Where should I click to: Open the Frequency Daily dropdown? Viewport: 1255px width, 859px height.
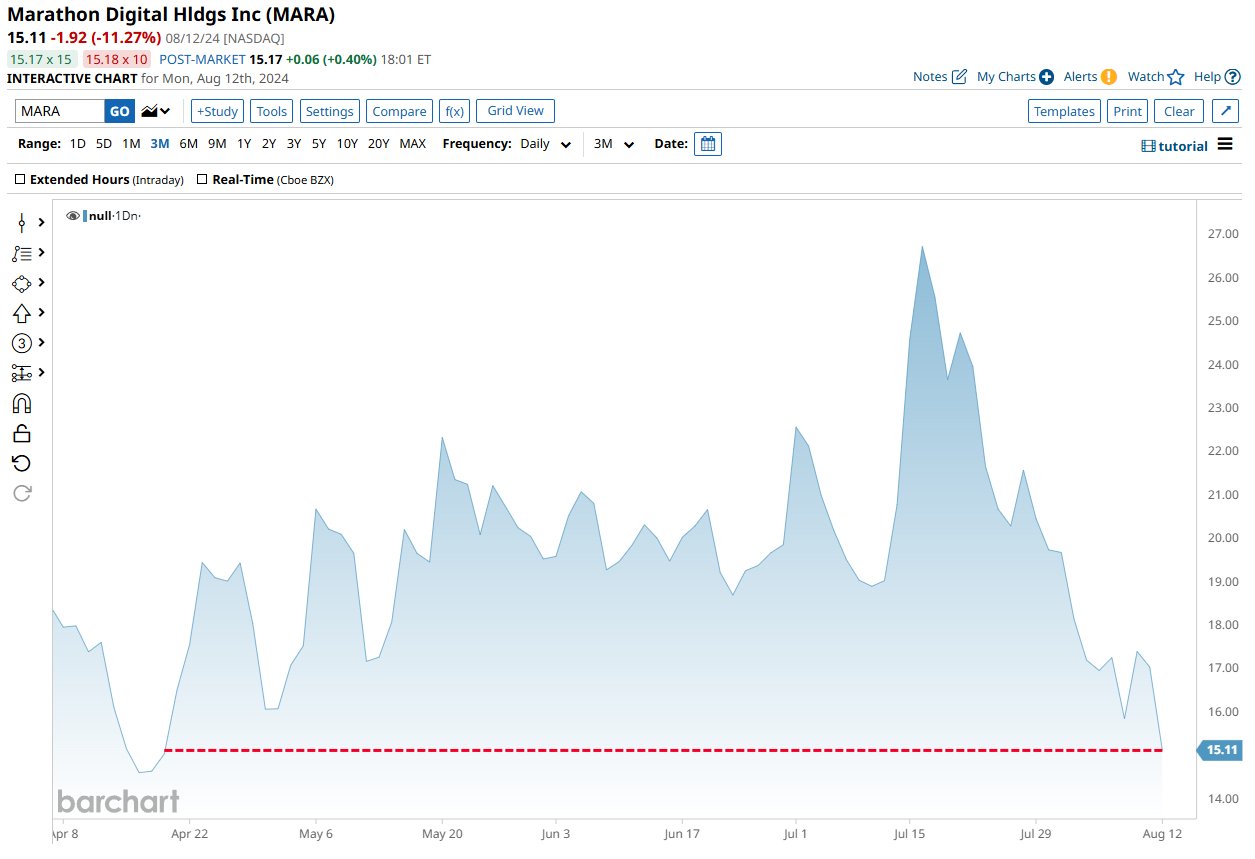[x=545, y=144]
